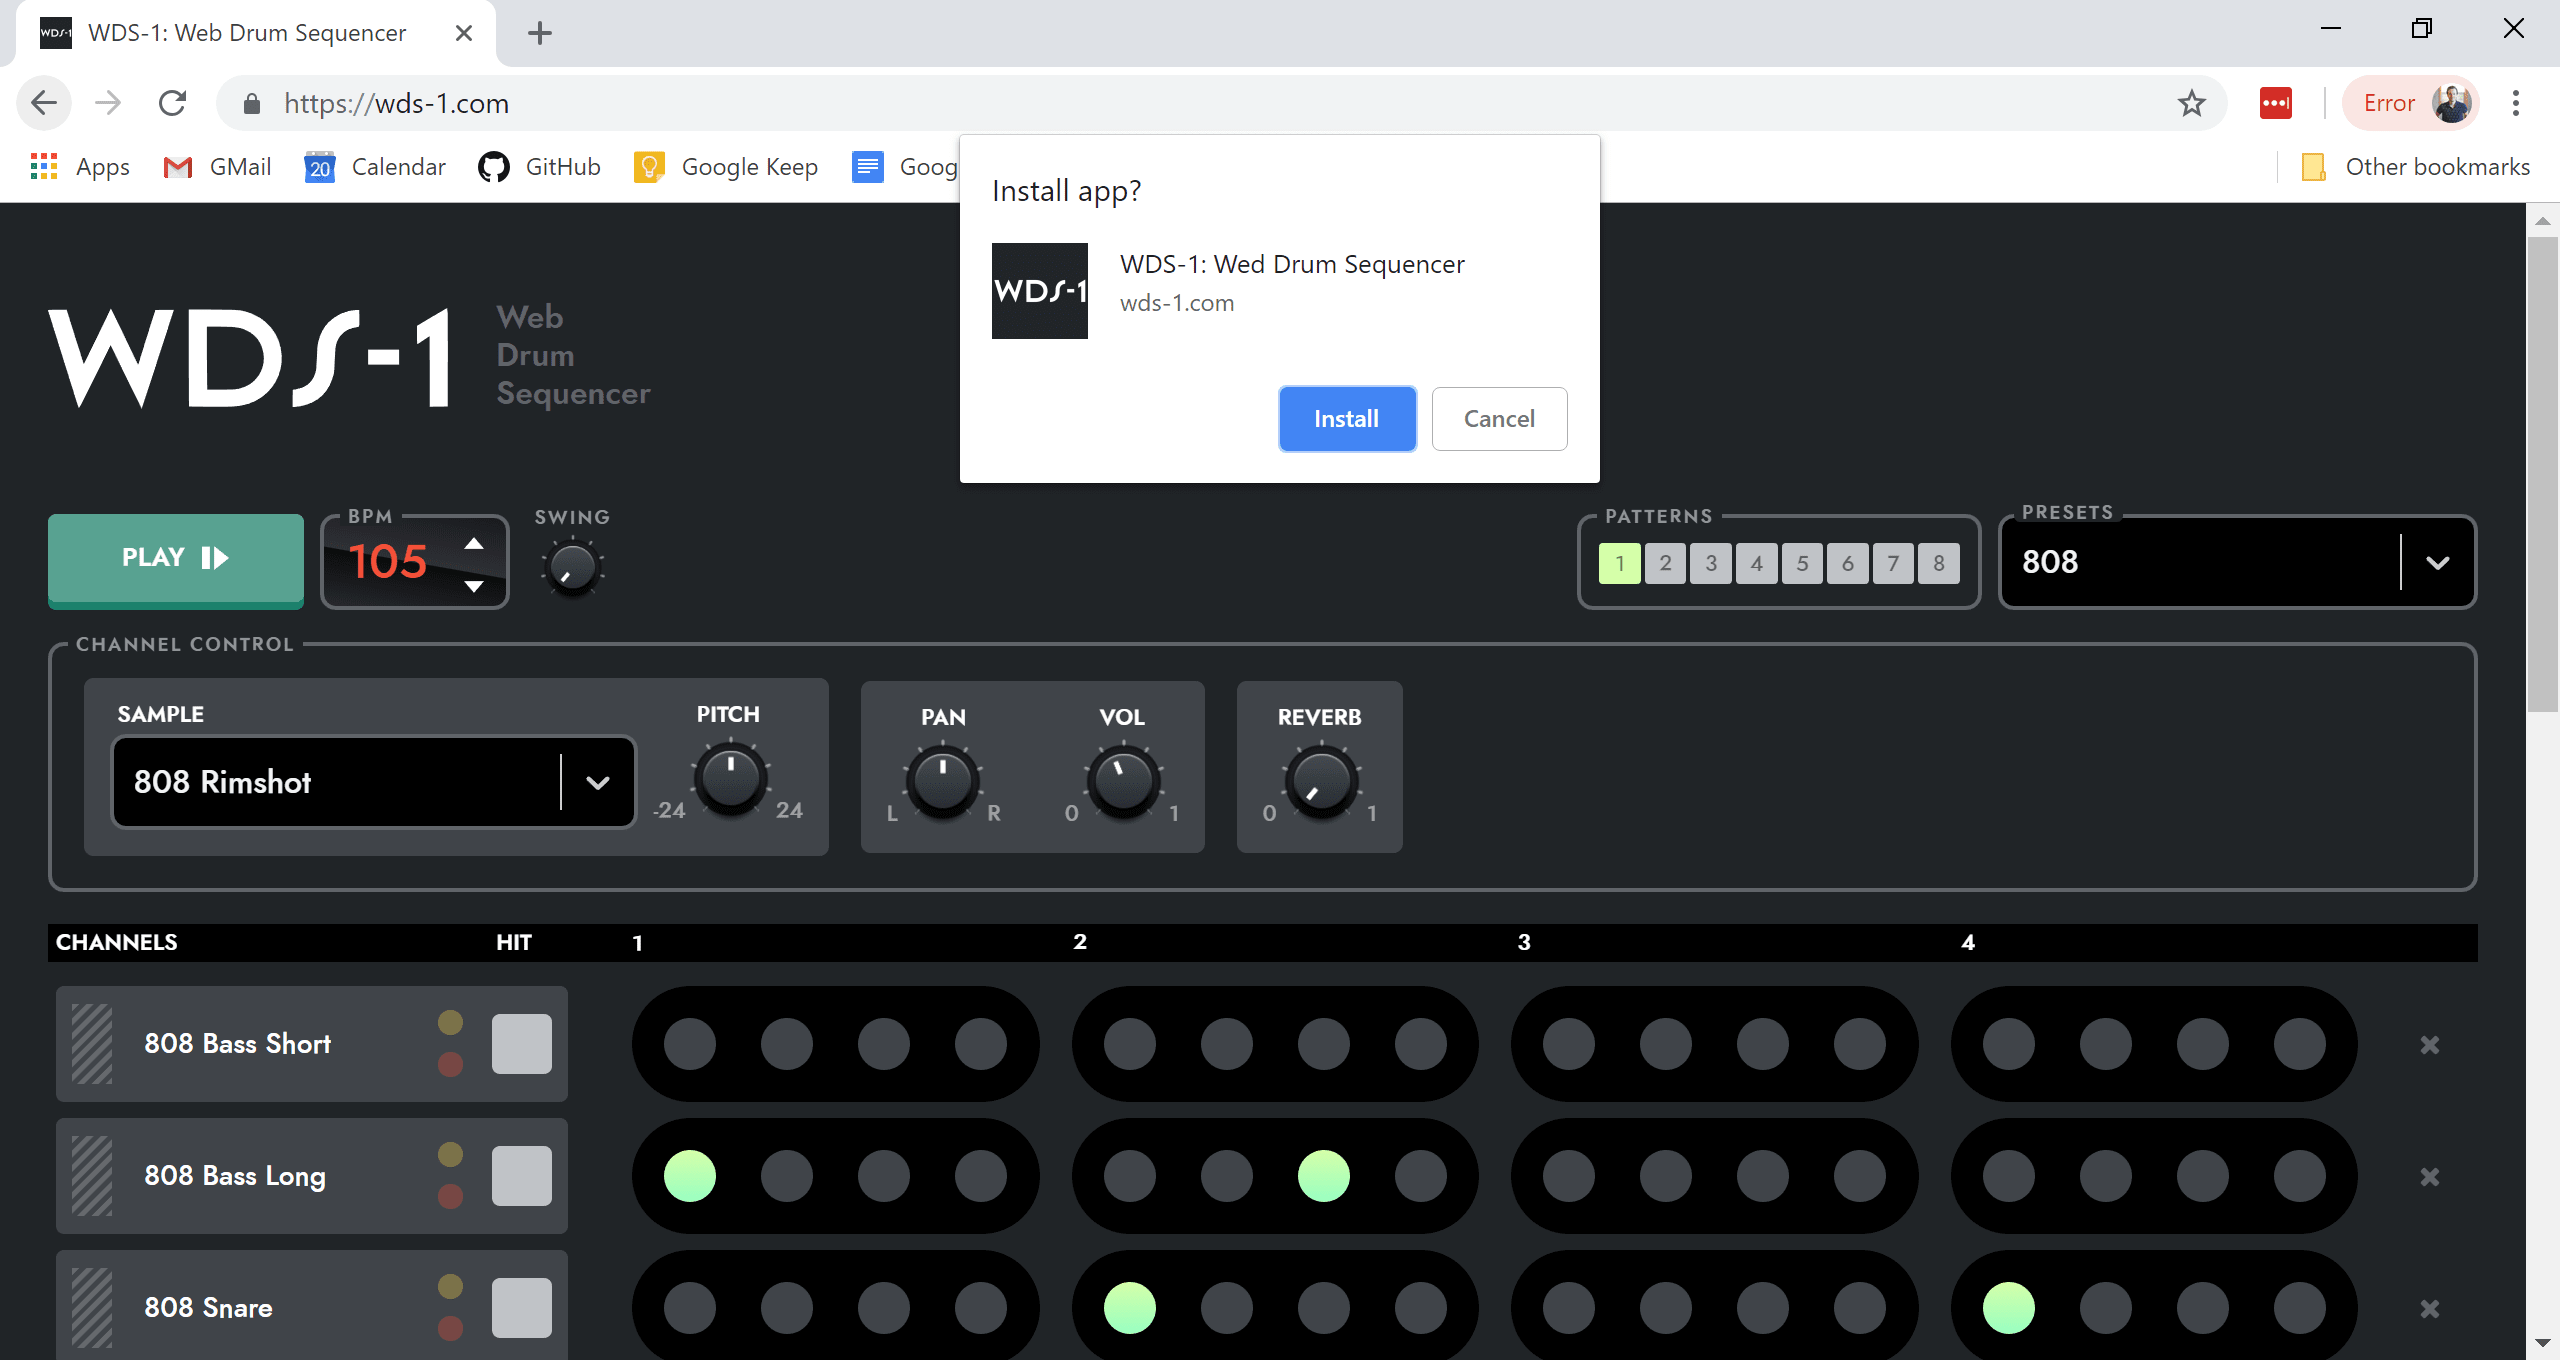Select pattern 3

(x=1711, y=563)
